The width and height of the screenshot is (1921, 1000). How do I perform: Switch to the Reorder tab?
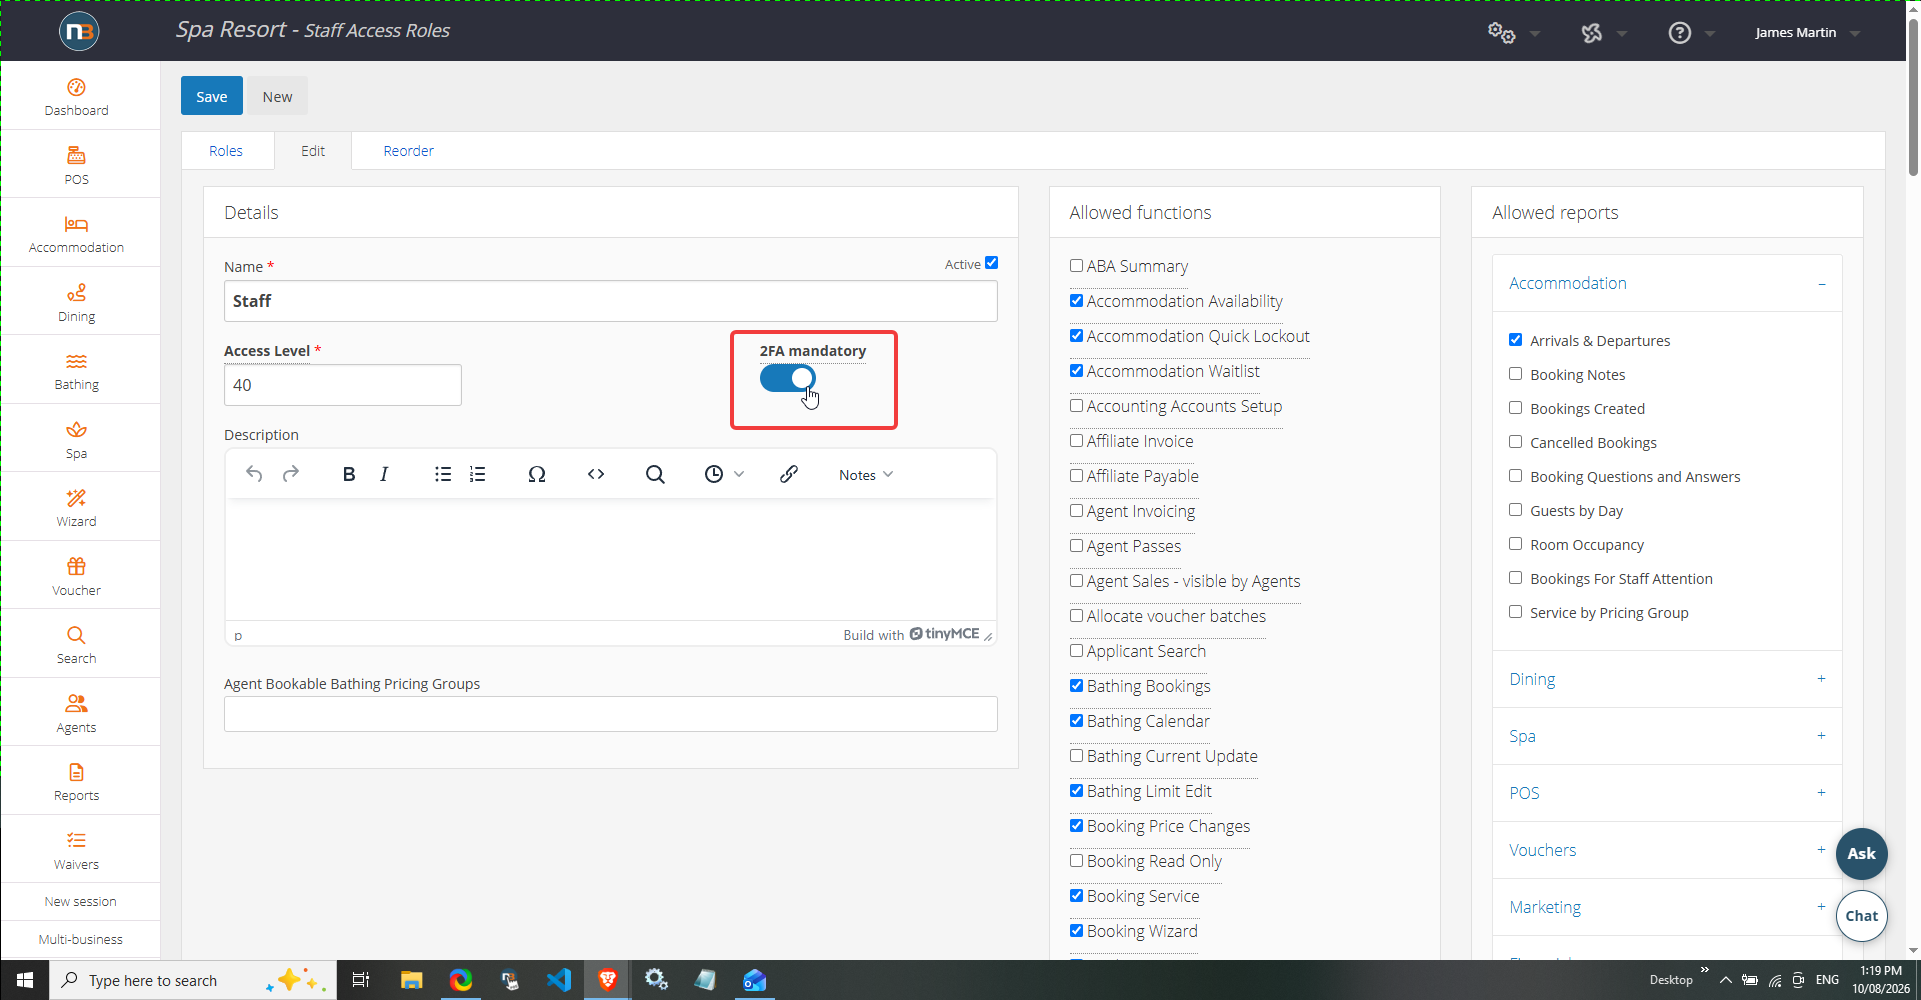(x=409, y=151)
